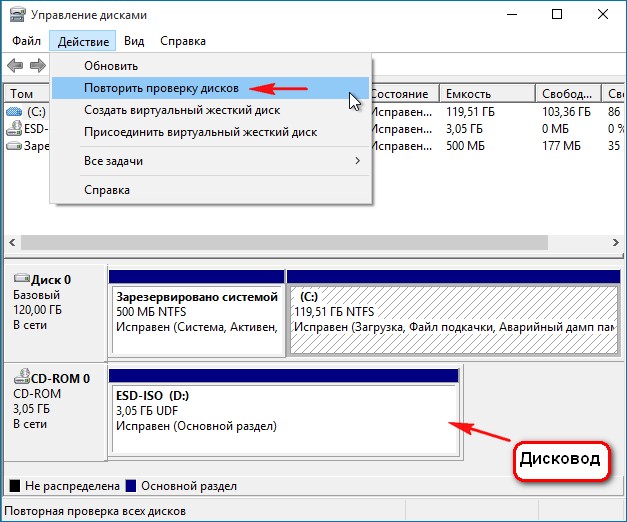Open the Вид menu
627x522 pixels.
pyautogui.click(x=134, y=41)
